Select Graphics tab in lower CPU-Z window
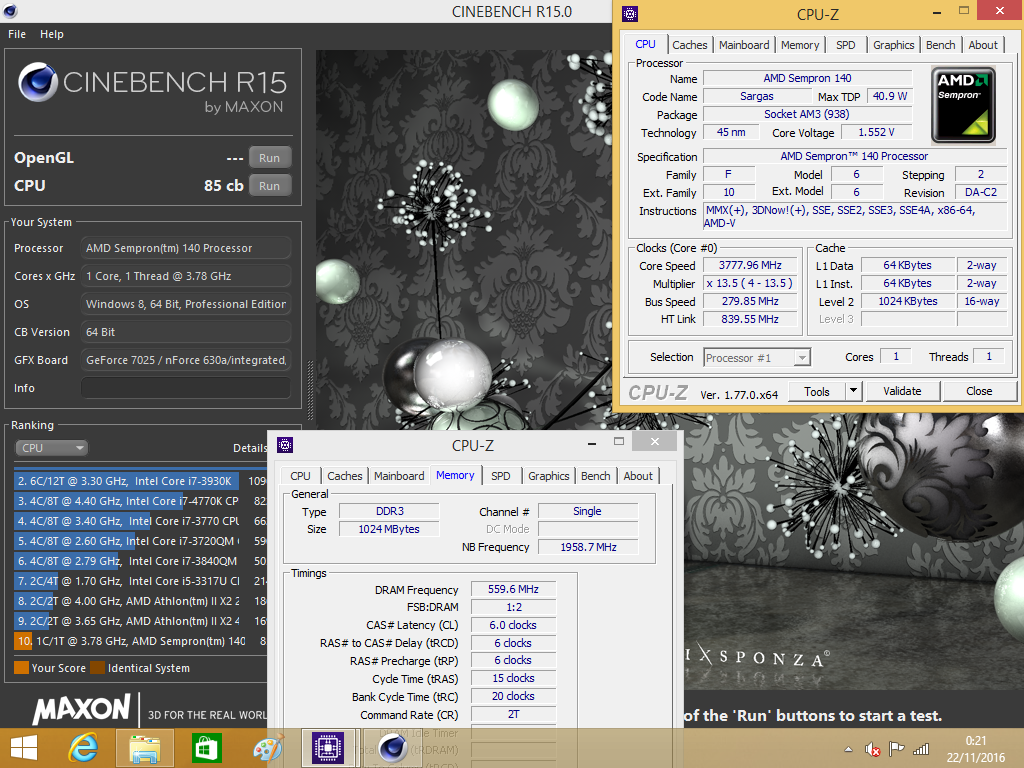 pyautogui.click(x=549, y=476)
